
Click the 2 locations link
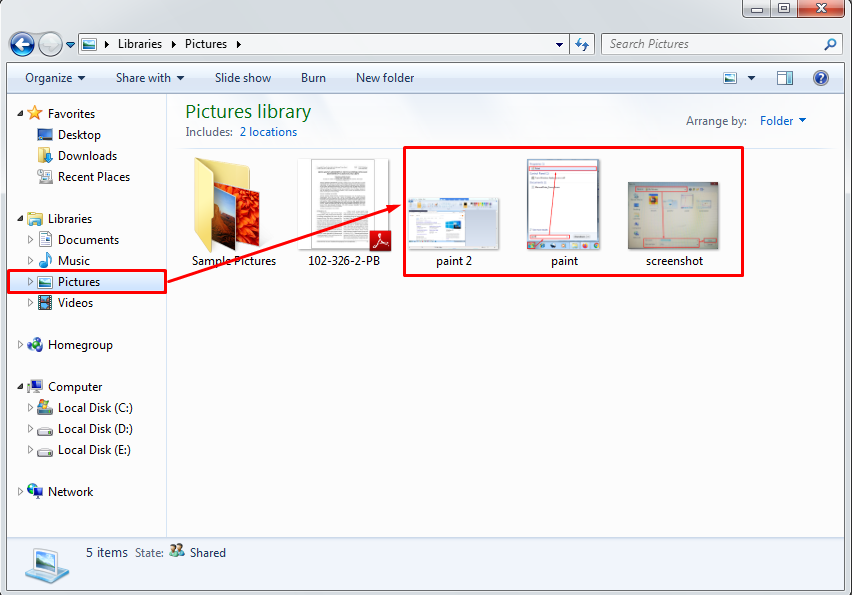click(268, 131)
